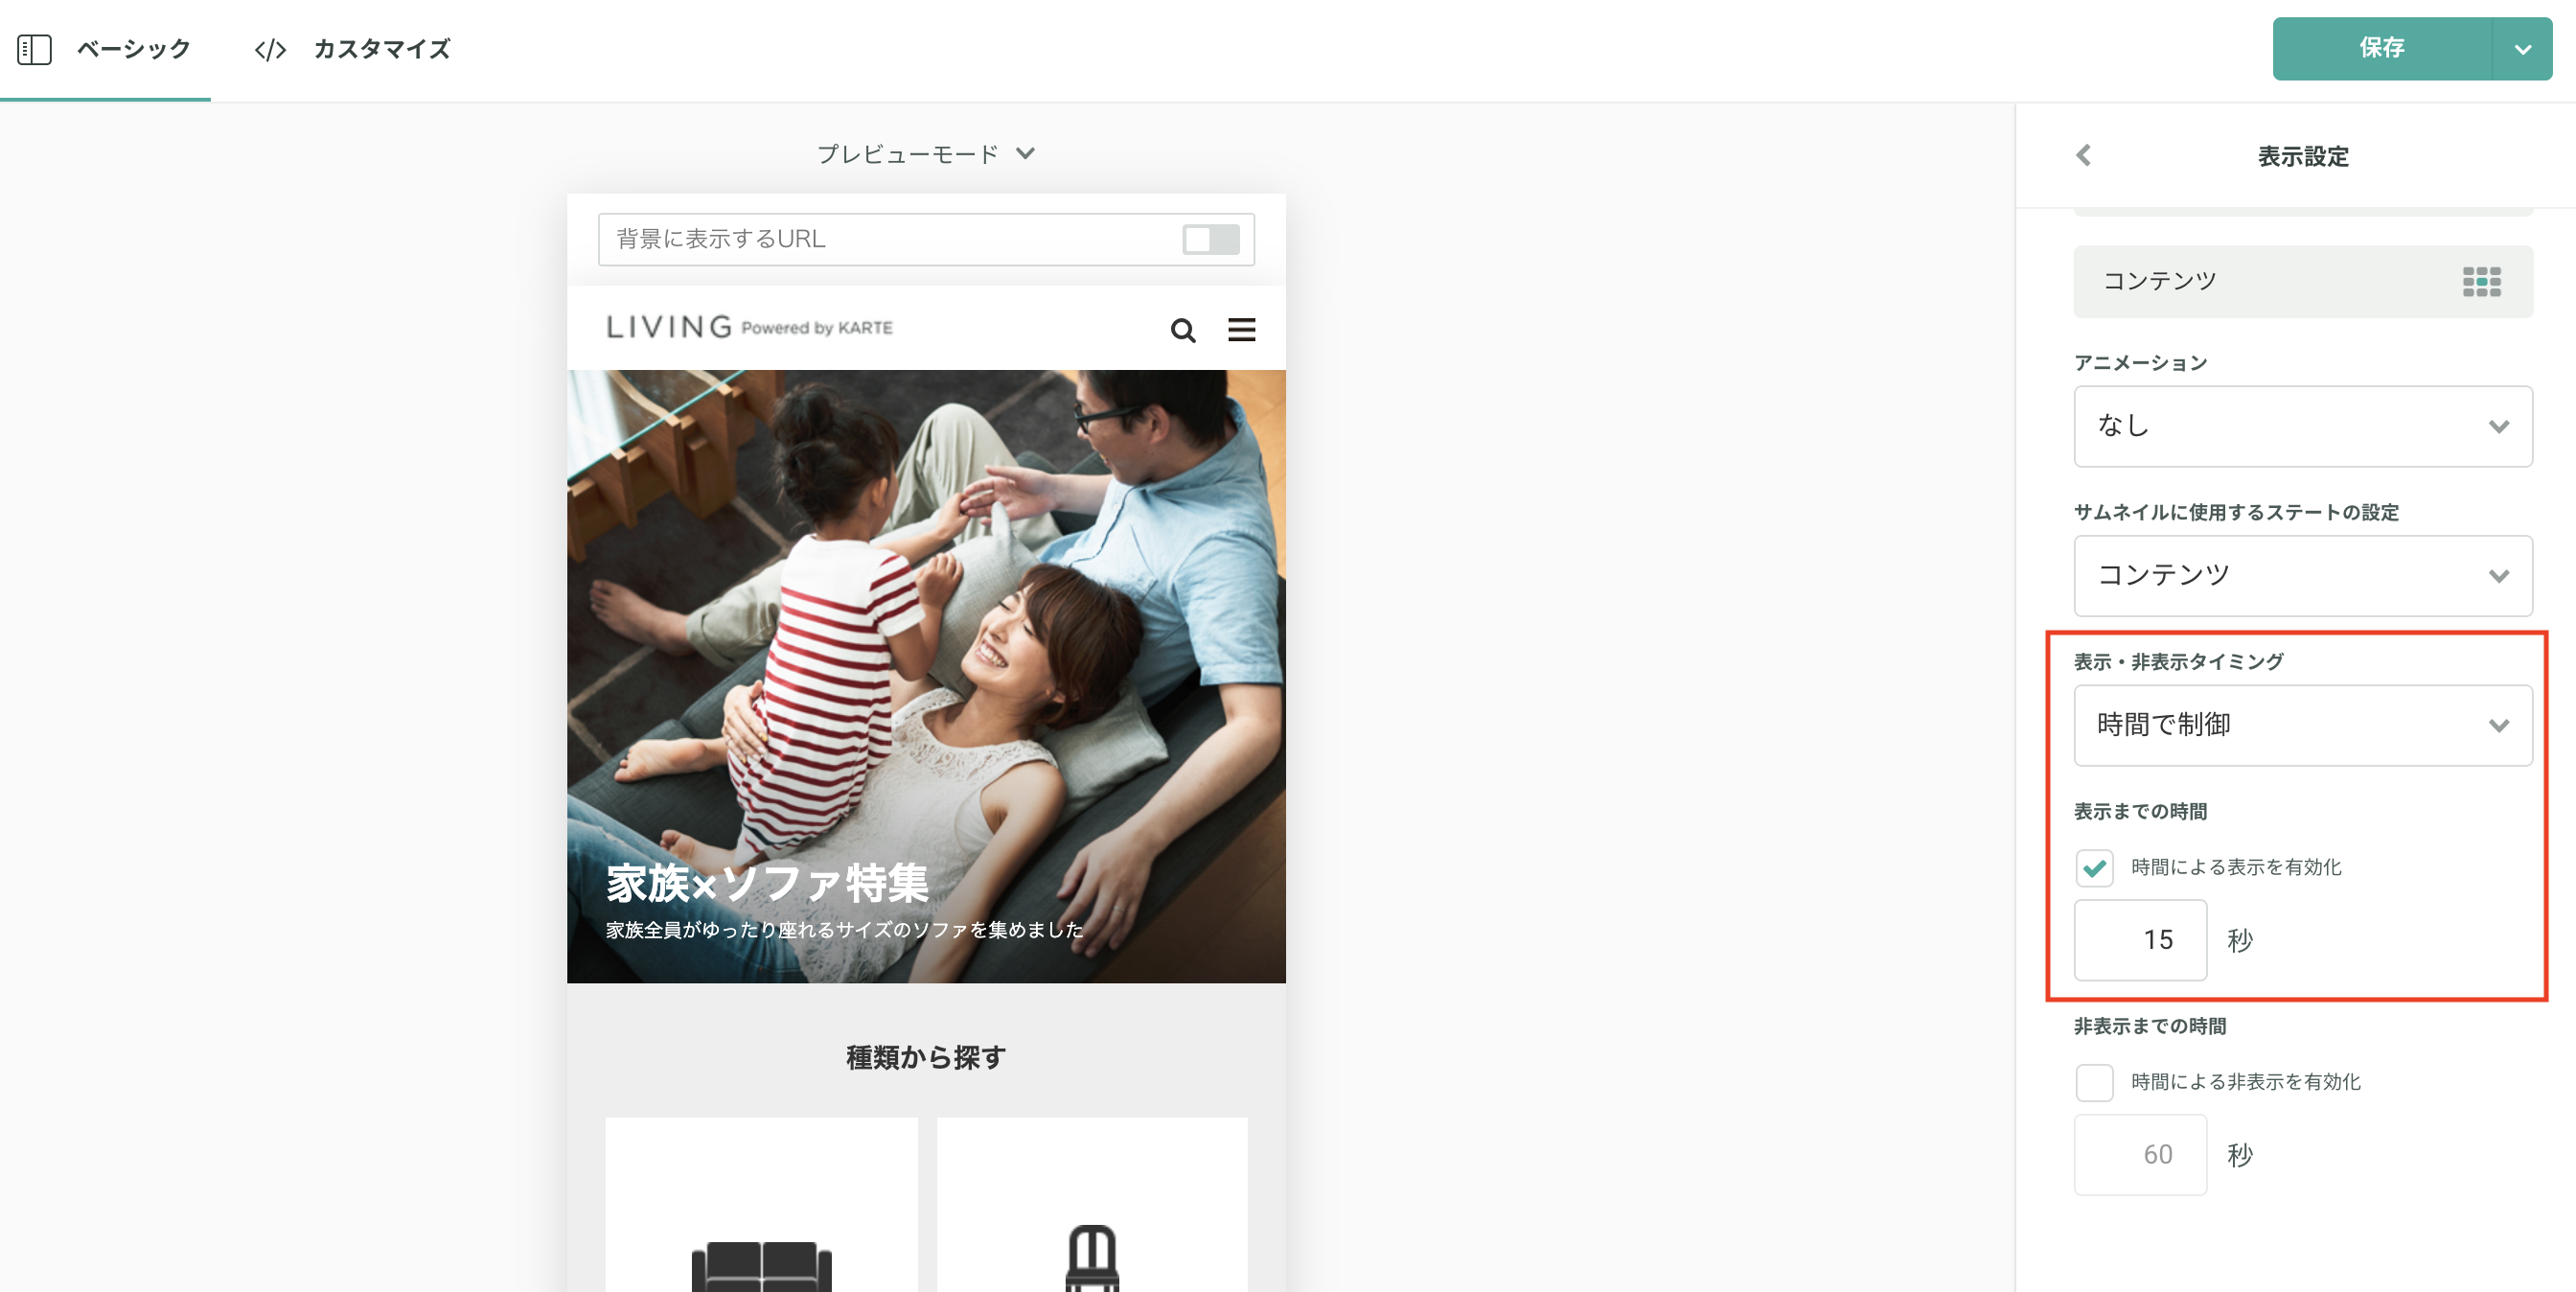Click the 15 秒 display time field
This screenshot has height=1292, width=2576.
tap(2140, 940)
